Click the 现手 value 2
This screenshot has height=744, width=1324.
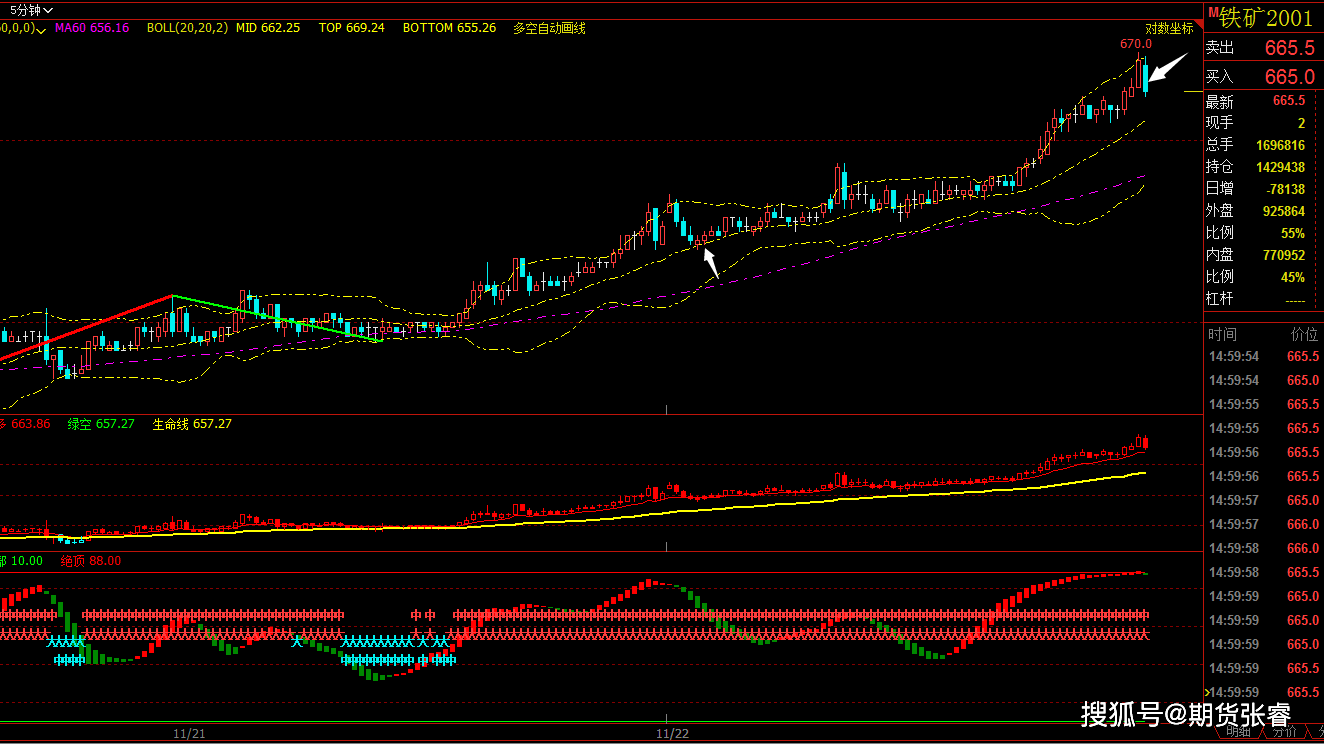point(1301,123)
